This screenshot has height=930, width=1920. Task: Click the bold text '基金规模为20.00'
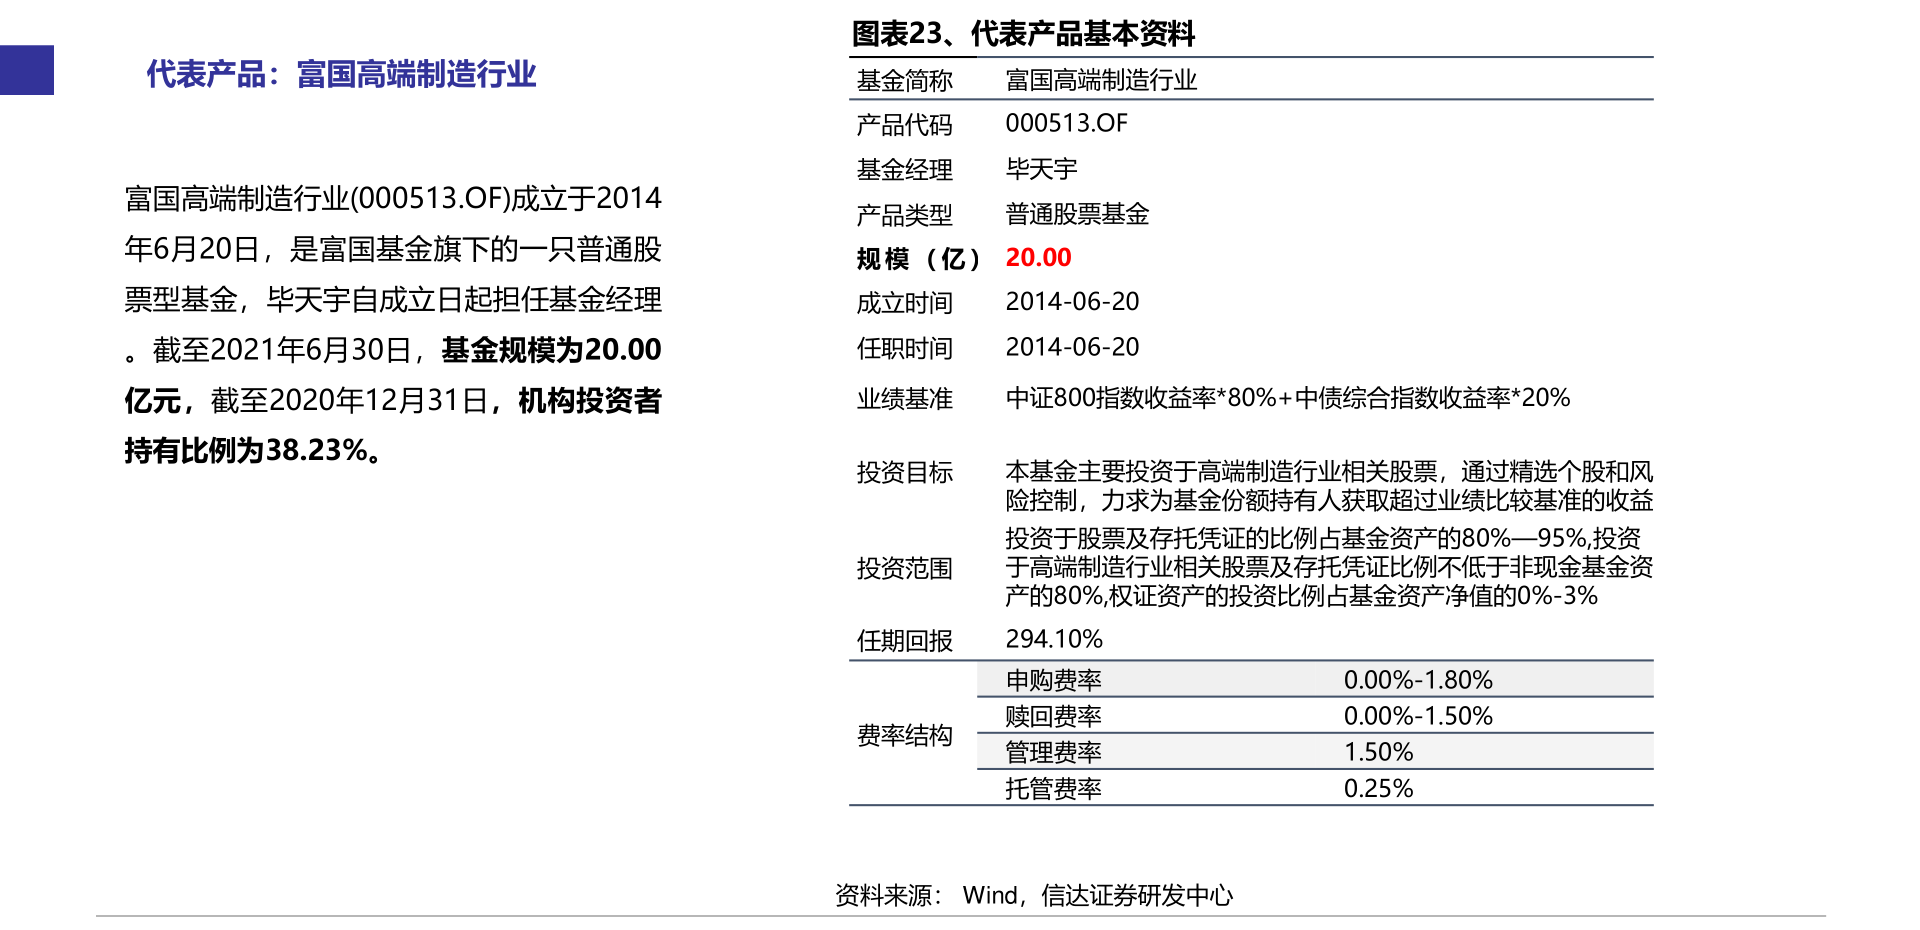[x=551, y=350]
